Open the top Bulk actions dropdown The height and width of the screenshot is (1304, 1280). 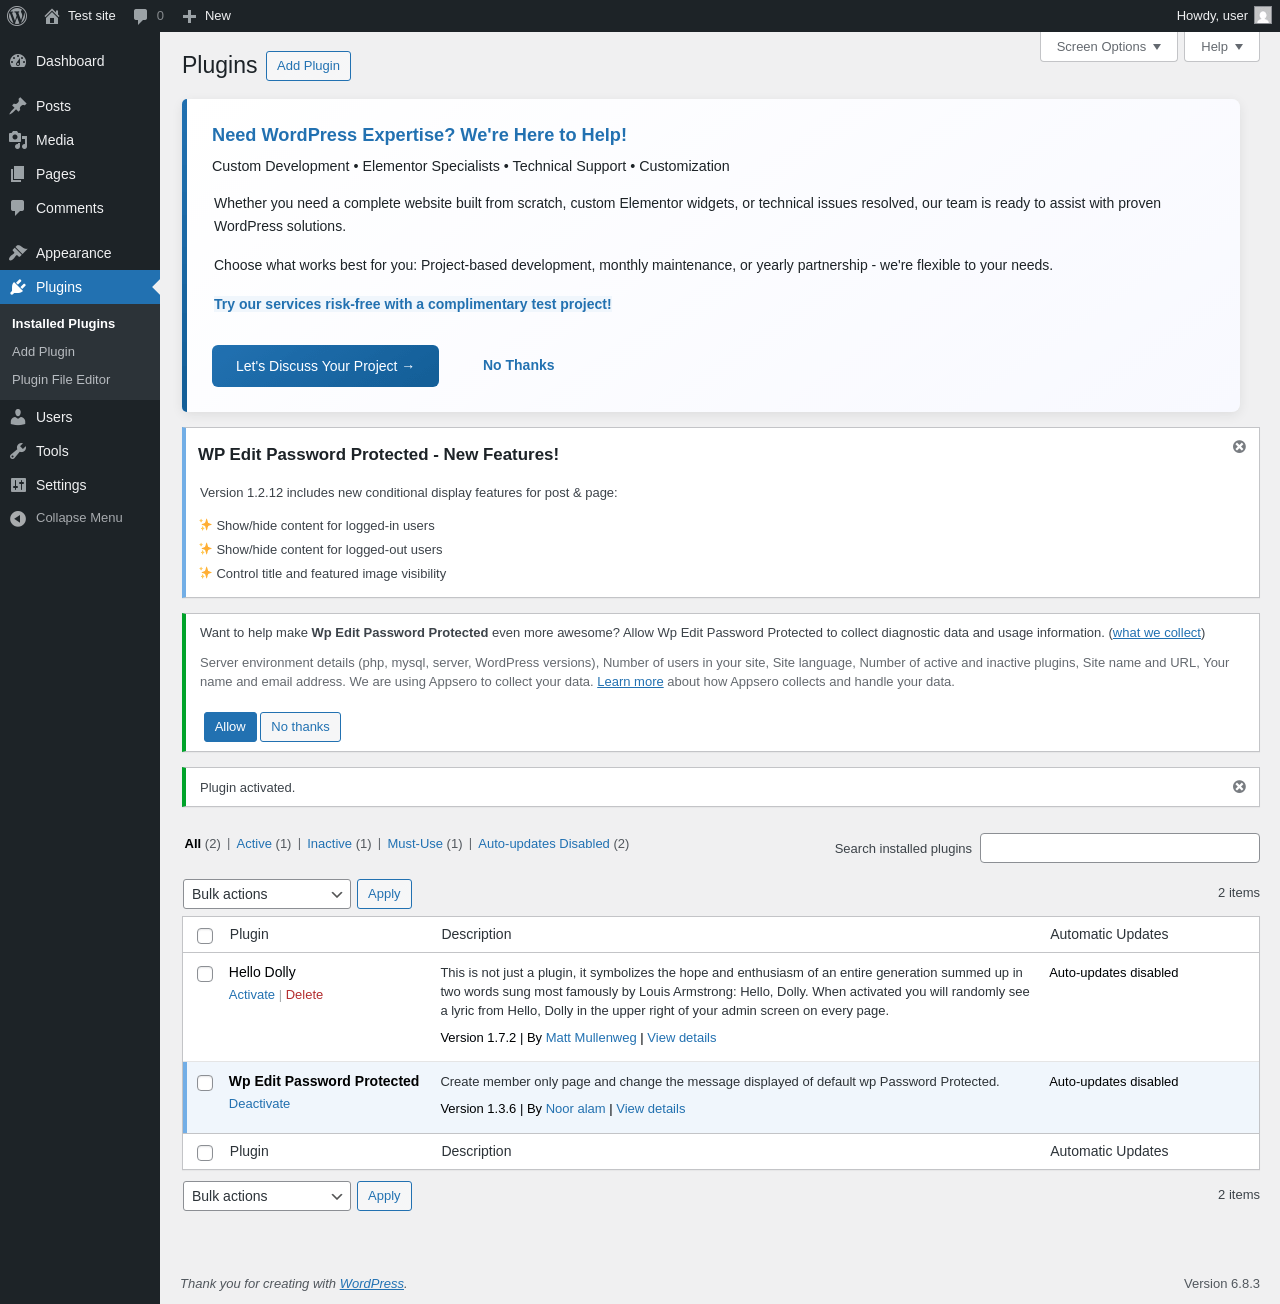(267, 894)
